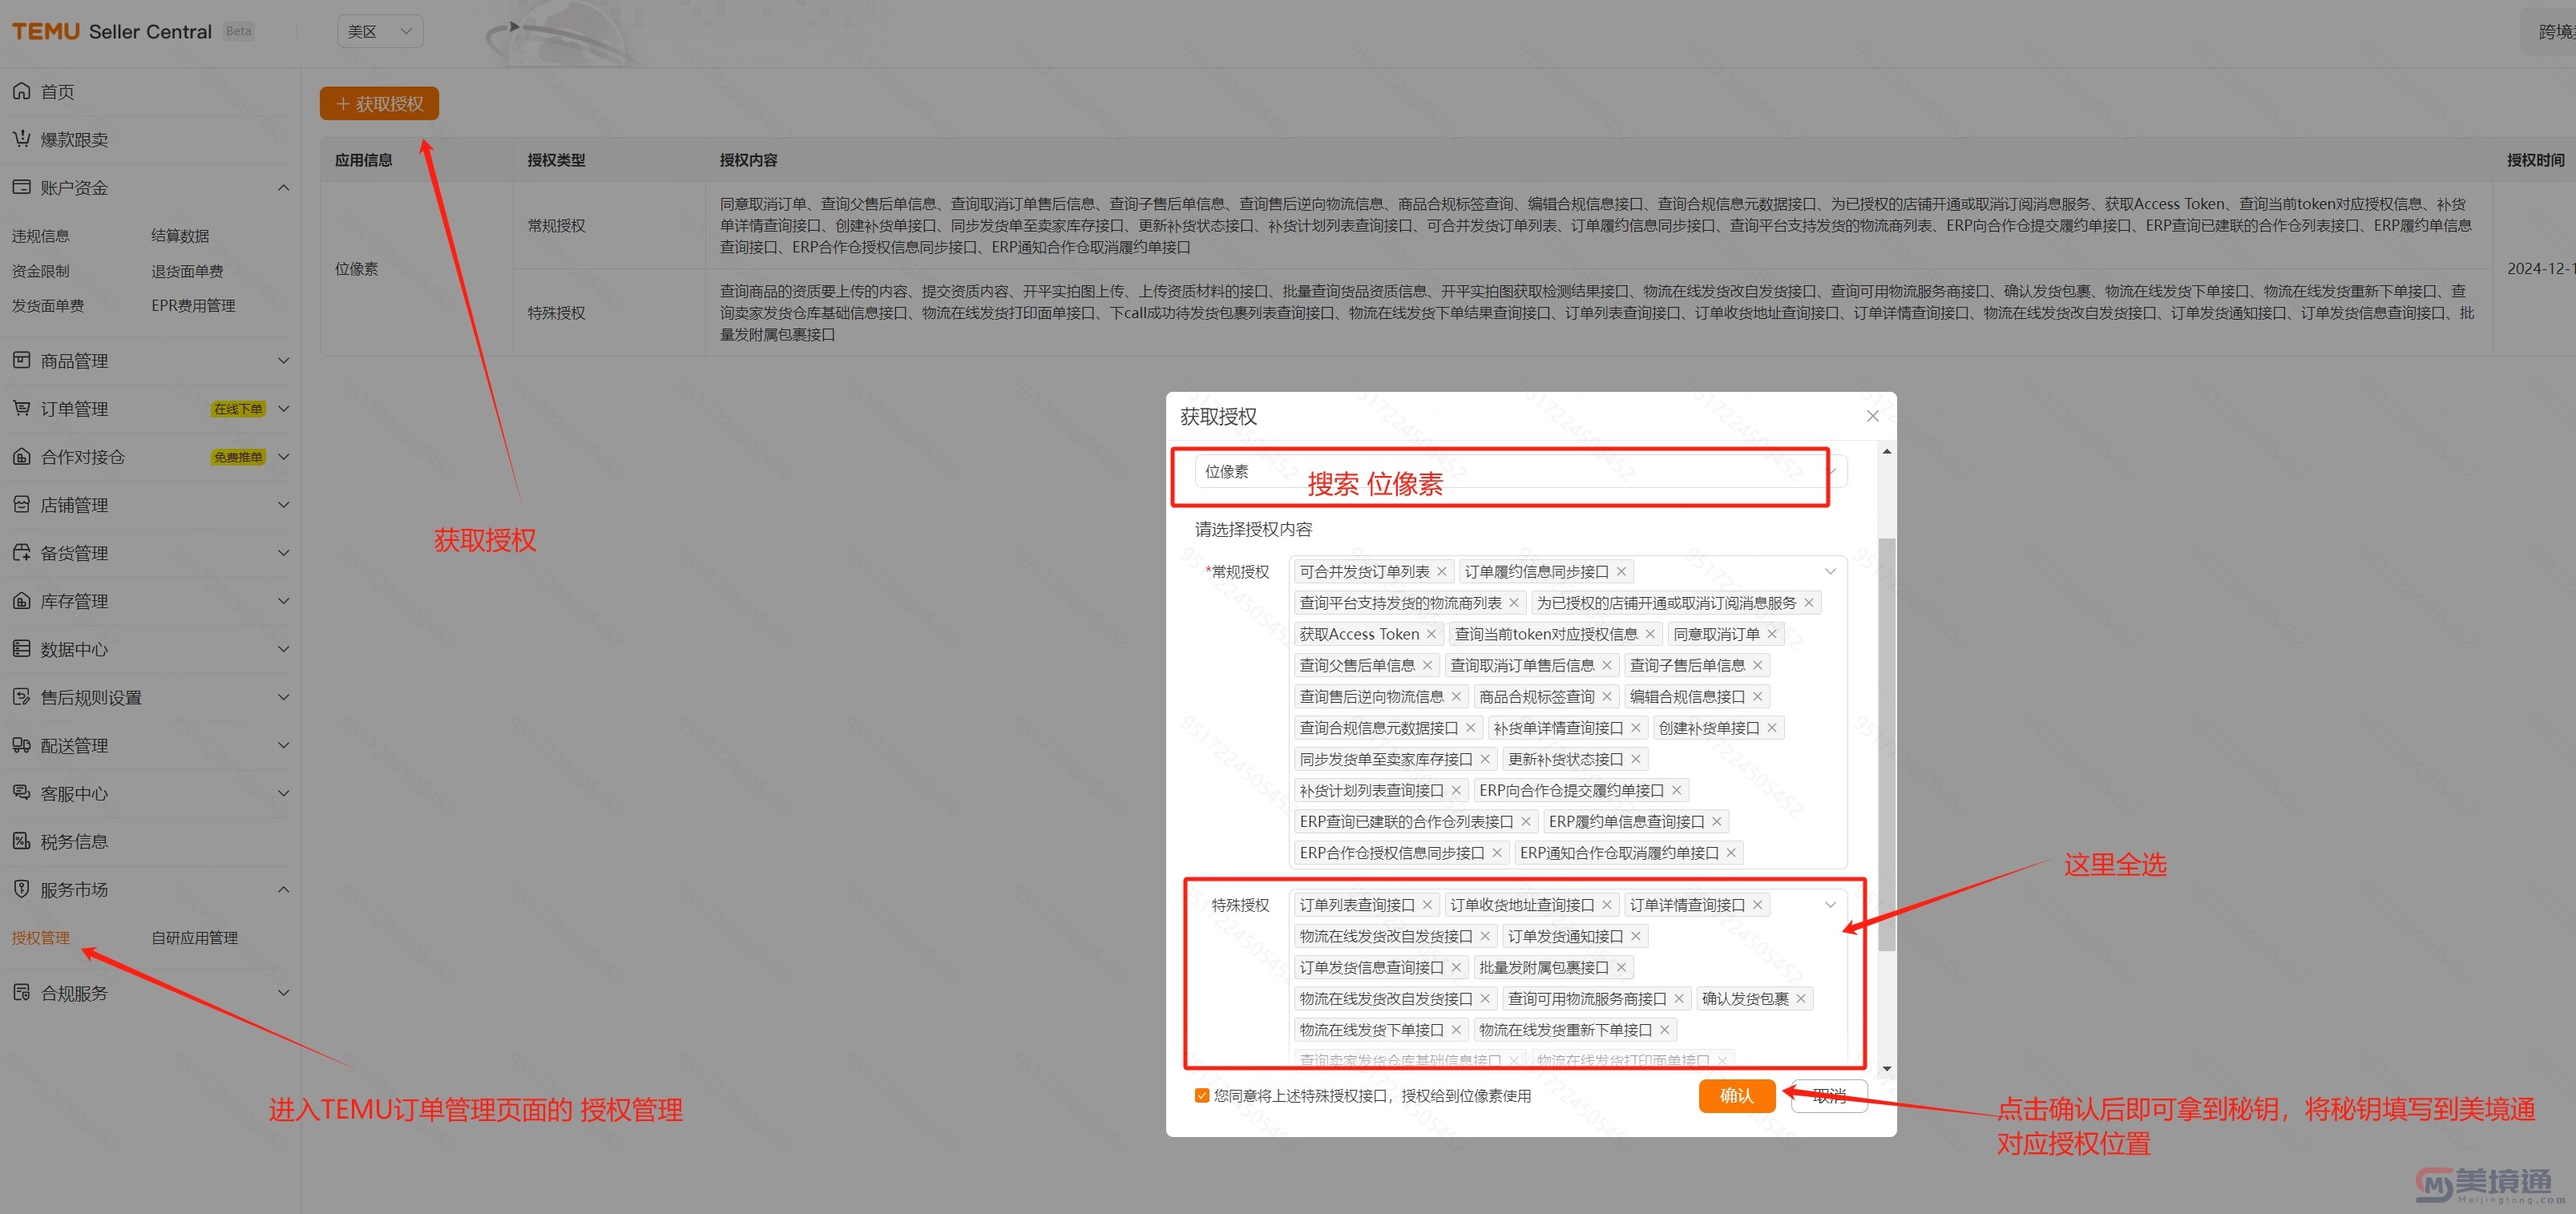Image resolution: width=2576 pixels, height=1214 pixels.
Task: Select the 数据中心 icon
Action: [21, 648]
